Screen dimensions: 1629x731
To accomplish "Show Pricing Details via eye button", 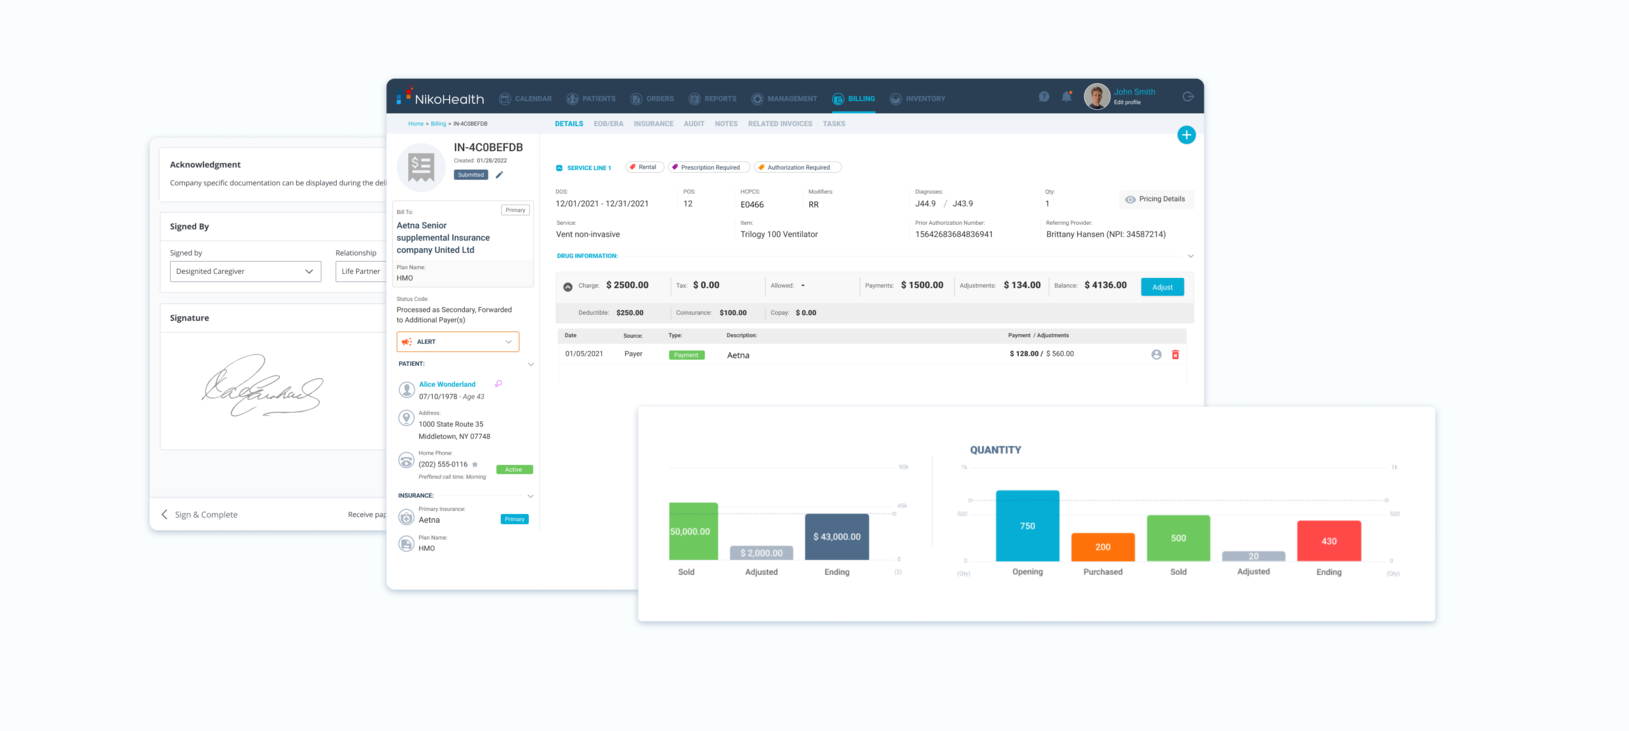I will pos(1156,199).
